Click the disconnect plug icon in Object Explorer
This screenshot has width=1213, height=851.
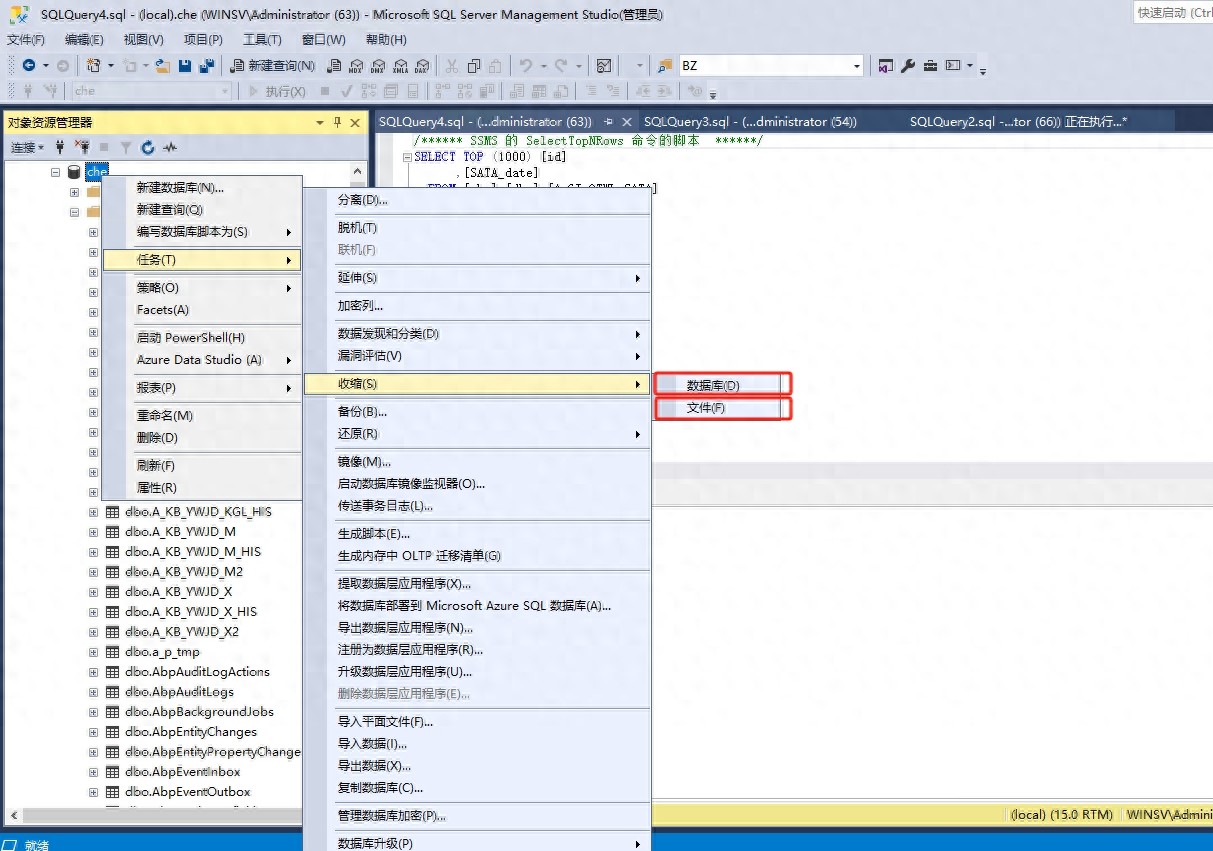pyautogui.click(x=83, y=147)
